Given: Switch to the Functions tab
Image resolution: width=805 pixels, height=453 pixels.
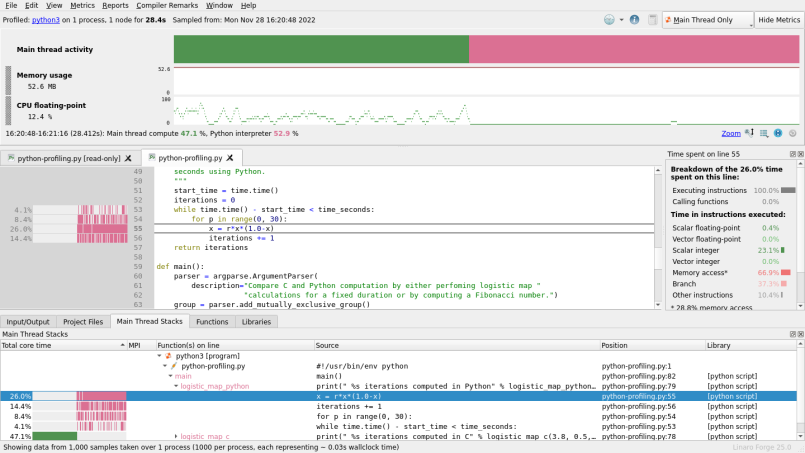Looking at the screenshot, I should (212, 322).
